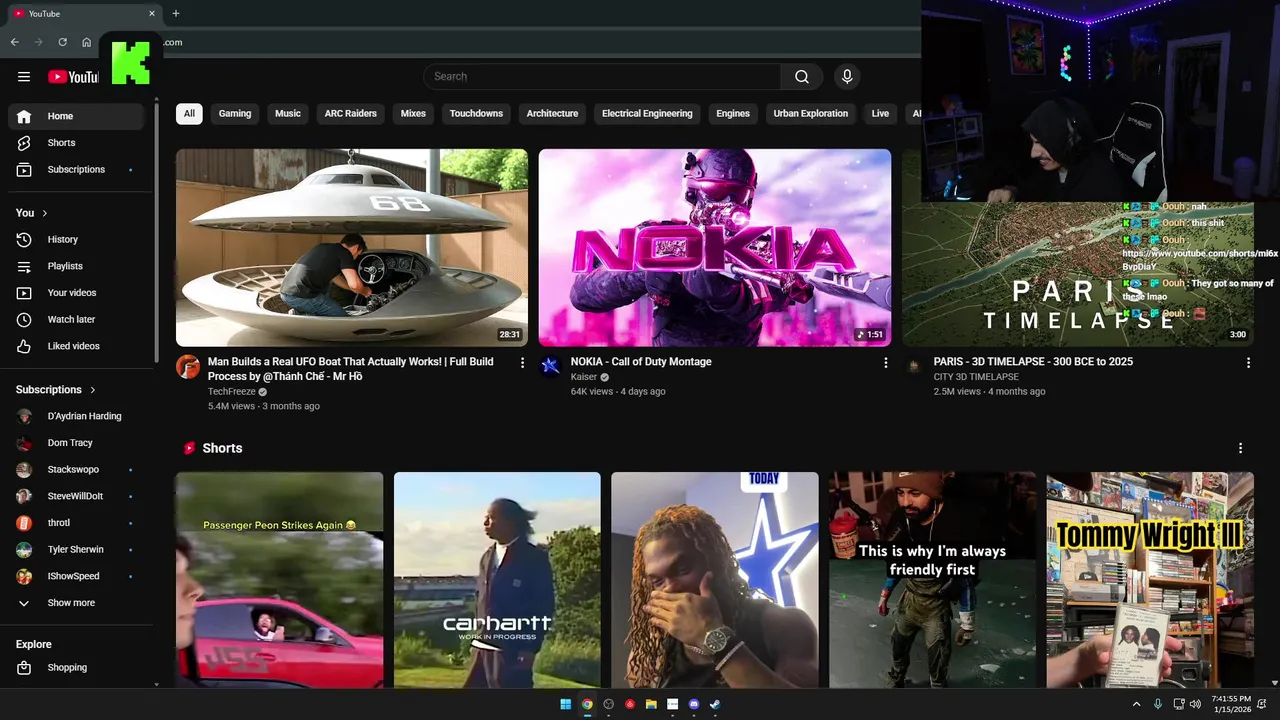Click the YouTube logo
1280x720 pixels.
pos(73,77)
